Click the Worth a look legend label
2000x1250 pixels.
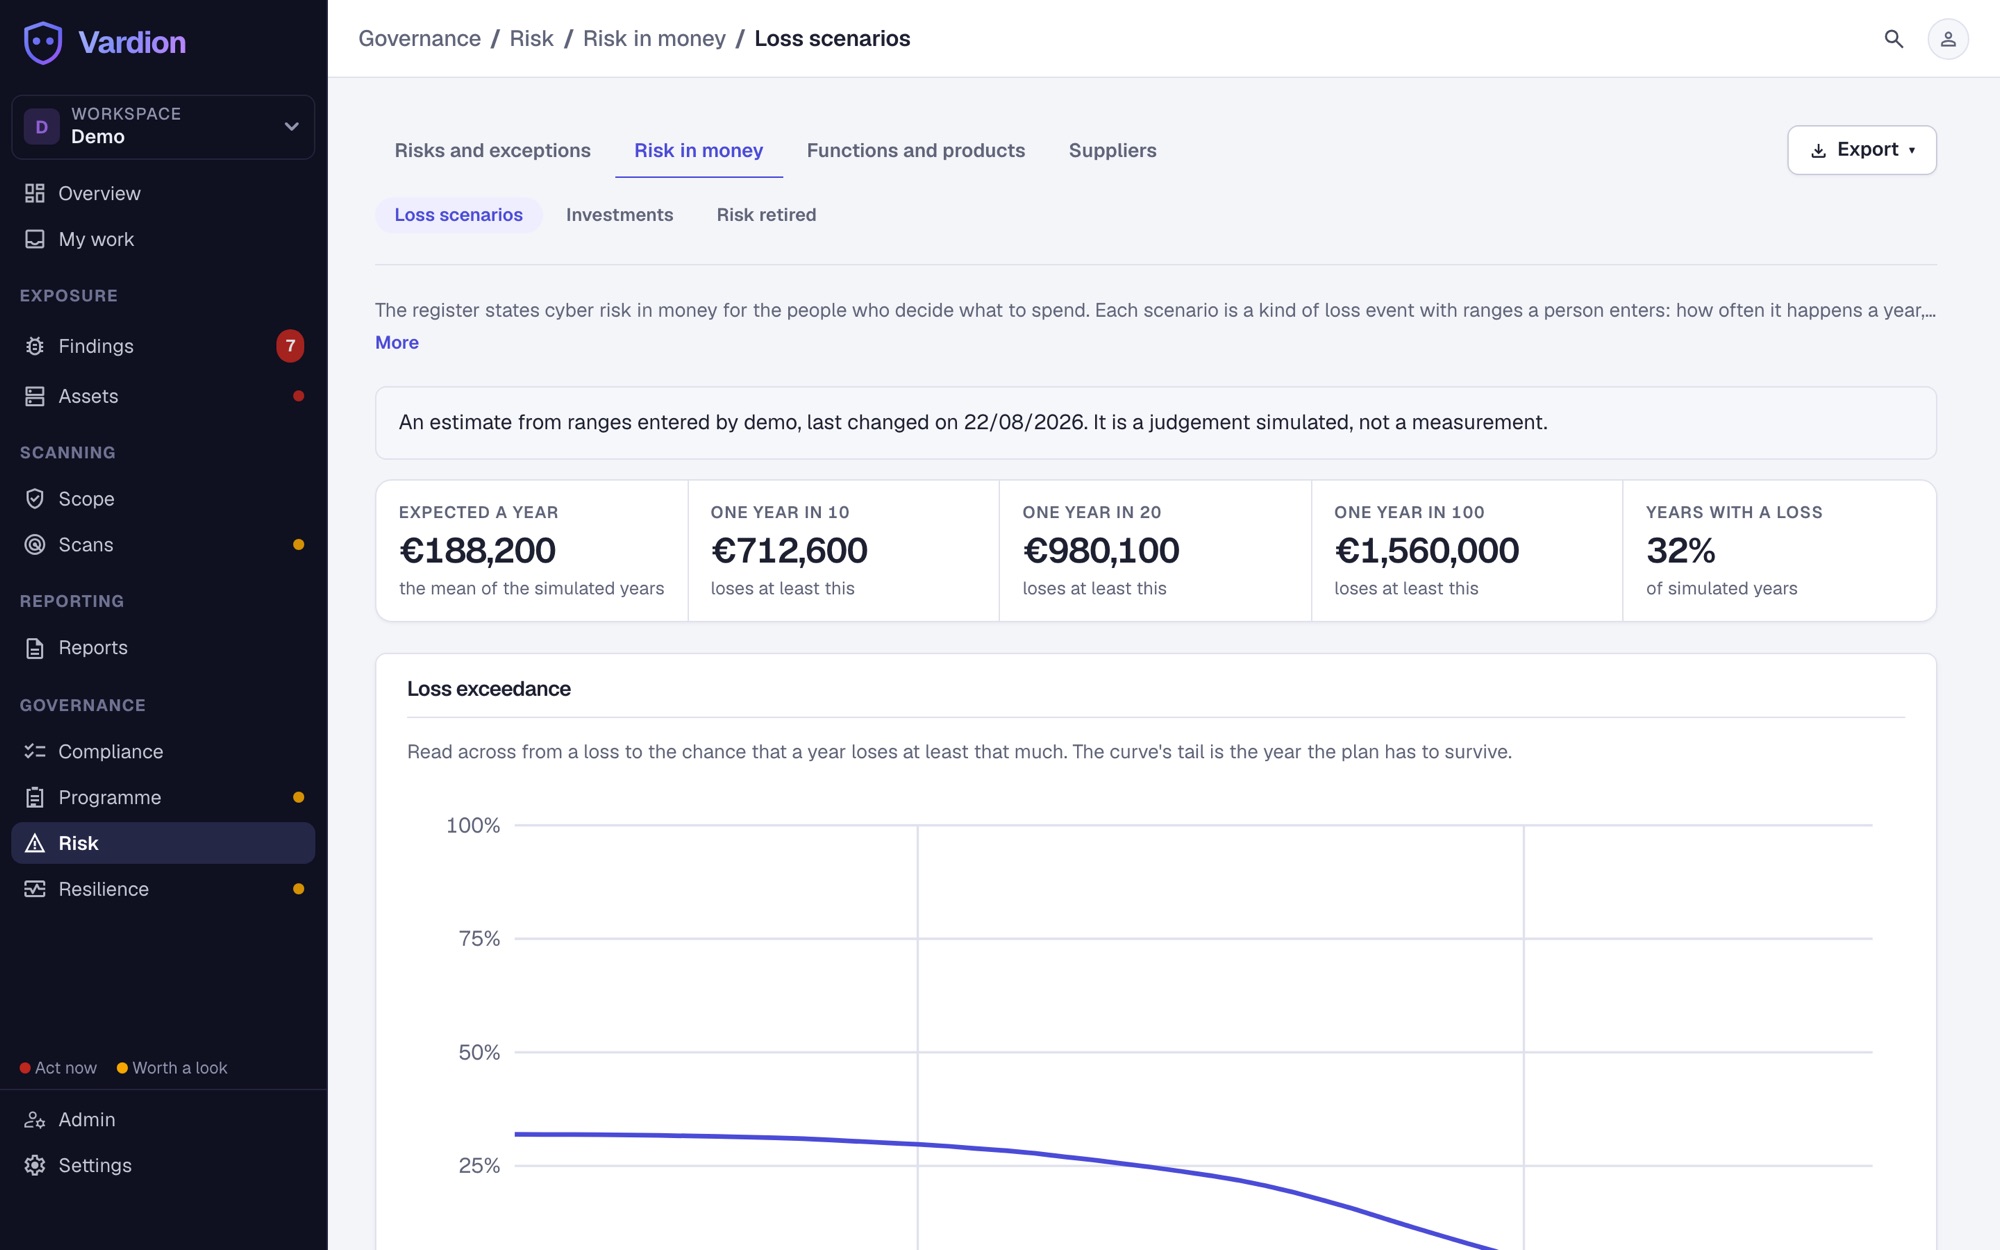[180, 1068]
